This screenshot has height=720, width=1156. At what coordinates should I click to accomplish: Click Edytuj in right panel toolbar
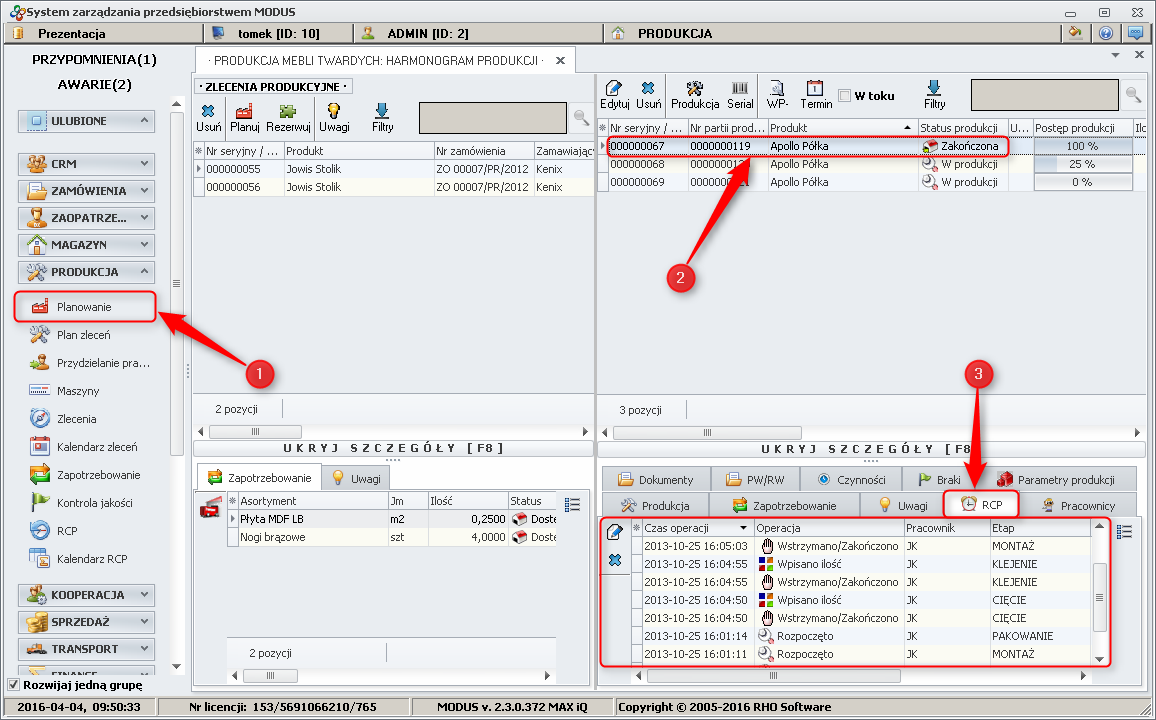tap(614, 95)
